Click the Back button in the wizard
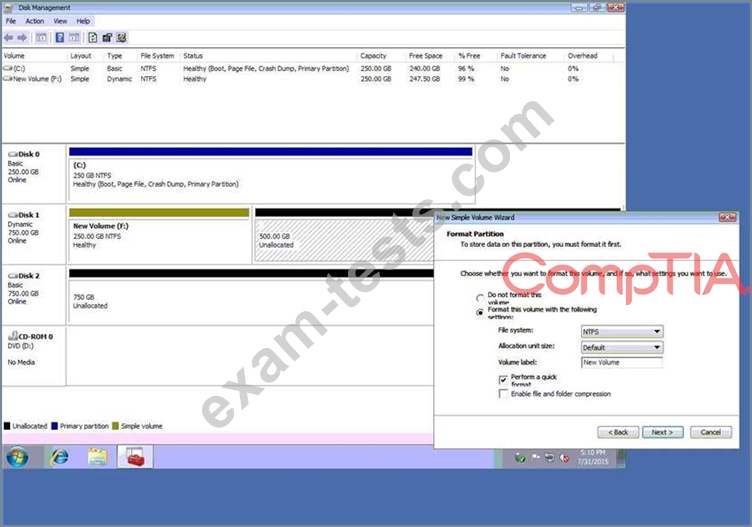The image size is (752, 527). 618,432
